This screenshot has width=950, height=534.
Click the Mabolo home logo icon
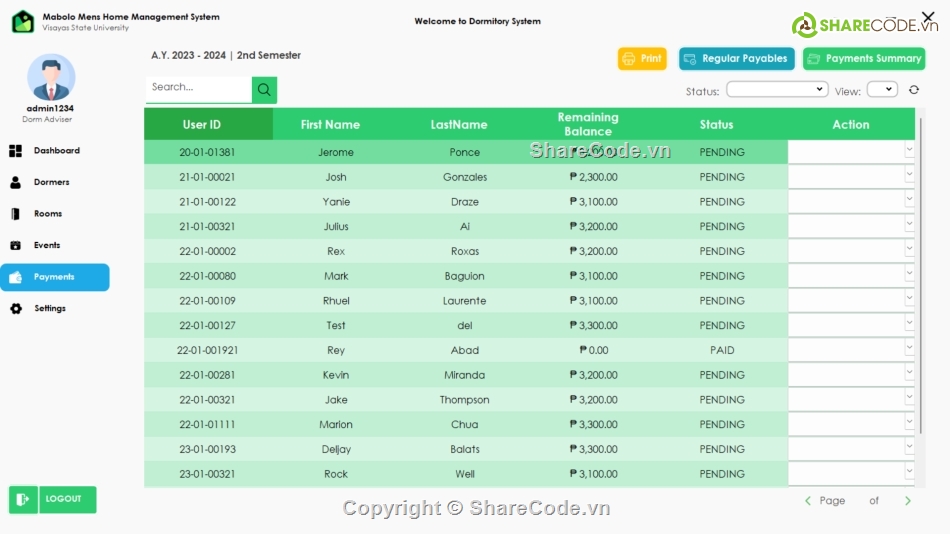[23, 21]
